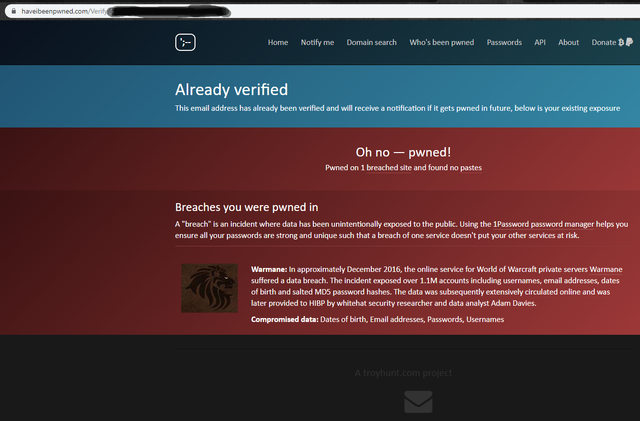Open the Notify me page
This screenshot has width=640, height=421.
[x=317, y=42]
